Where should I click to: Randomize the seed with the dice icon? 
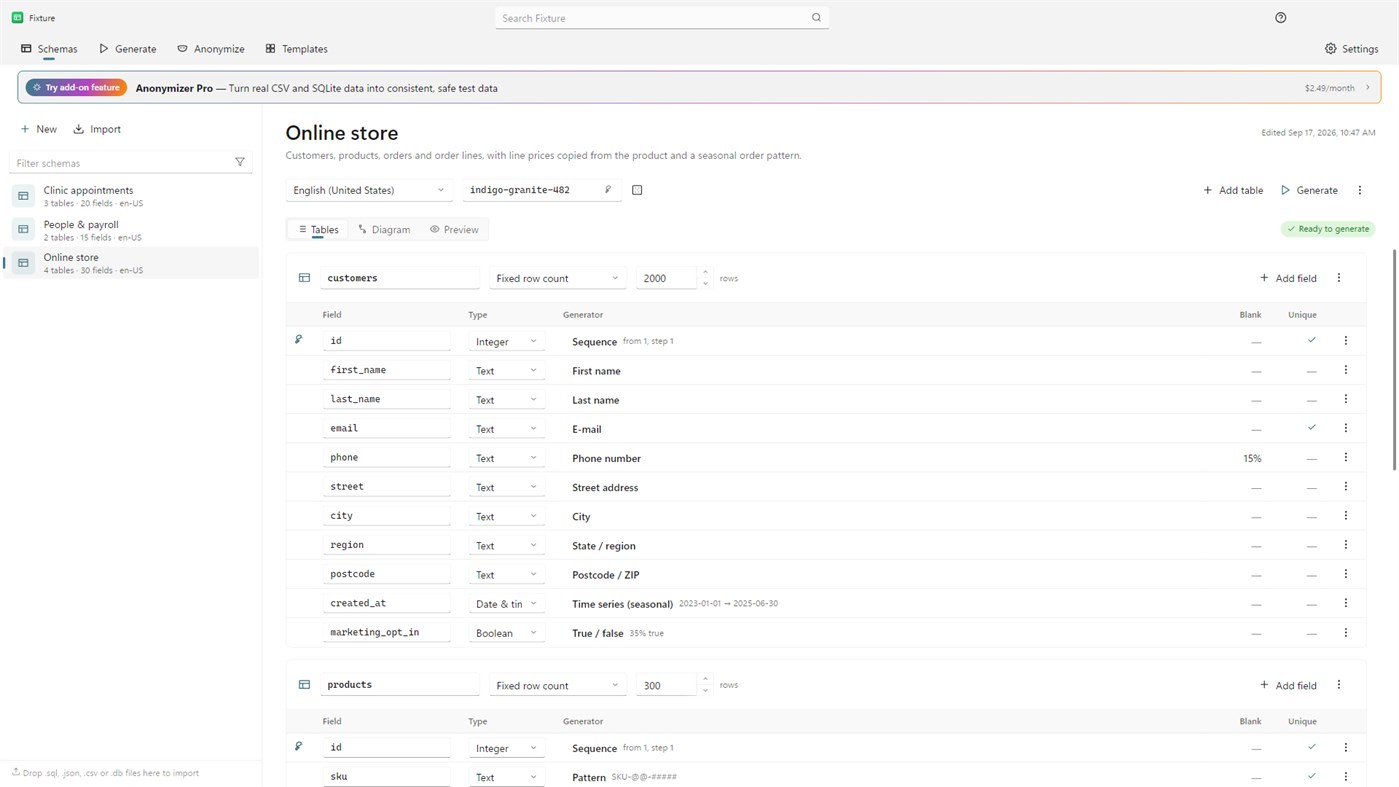637,190
